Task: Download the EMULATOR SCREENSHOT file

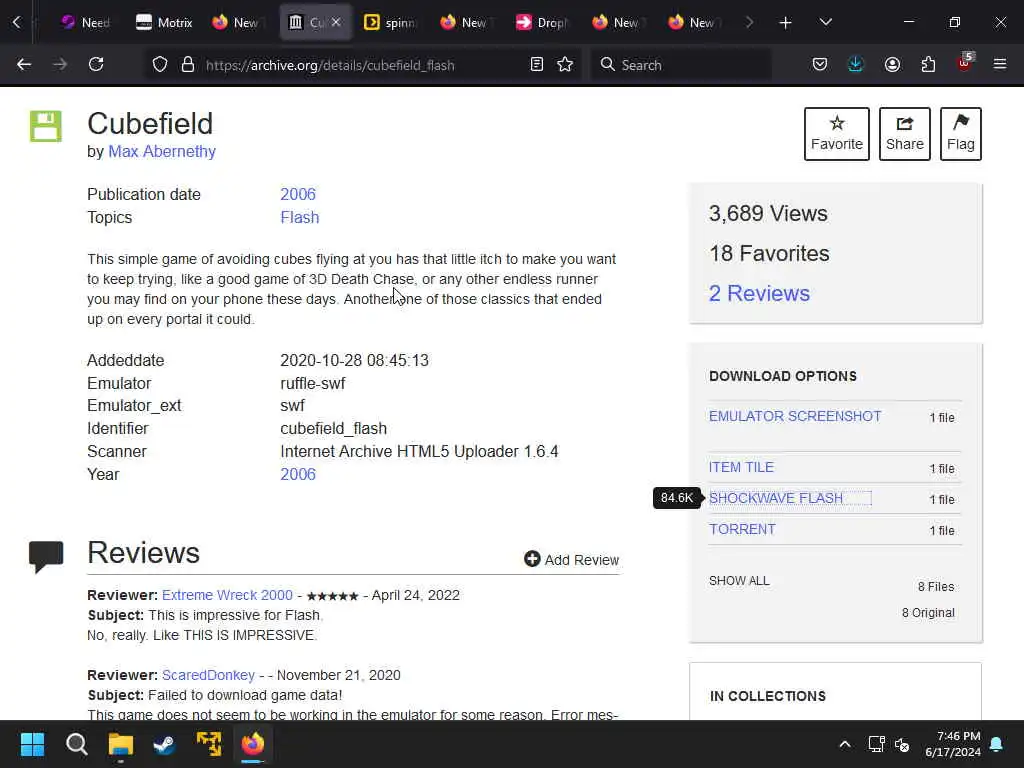Action: tap(795, 417)
